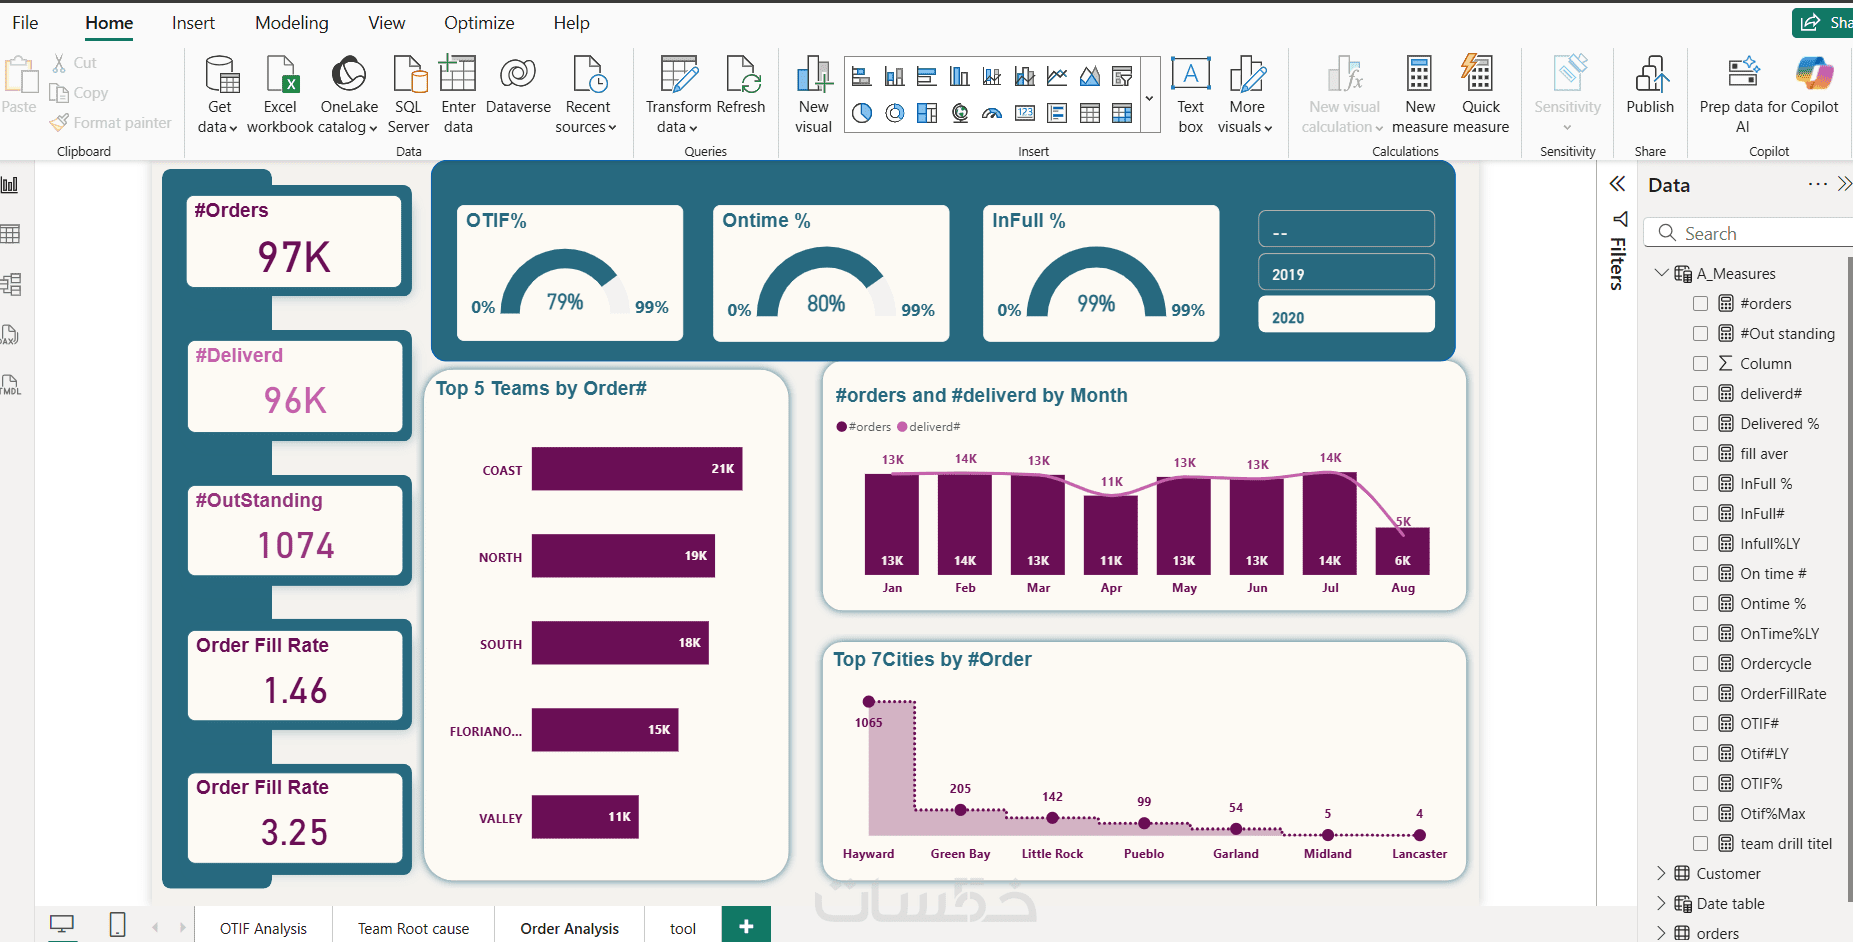This screenshot has width=1853, height=942.
Task: Check the Column field checkbox
Action: point(1700,363)
